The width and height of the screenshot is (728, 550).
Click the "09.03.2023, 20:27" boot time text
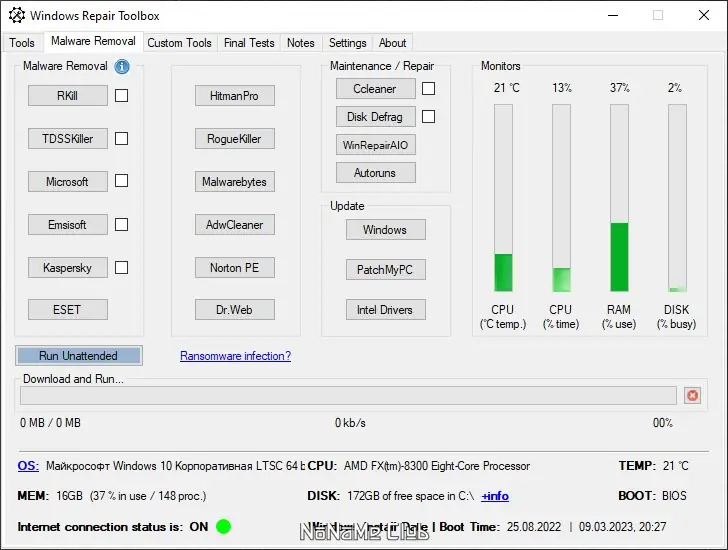pyautogui.click(x=622, y=527)
